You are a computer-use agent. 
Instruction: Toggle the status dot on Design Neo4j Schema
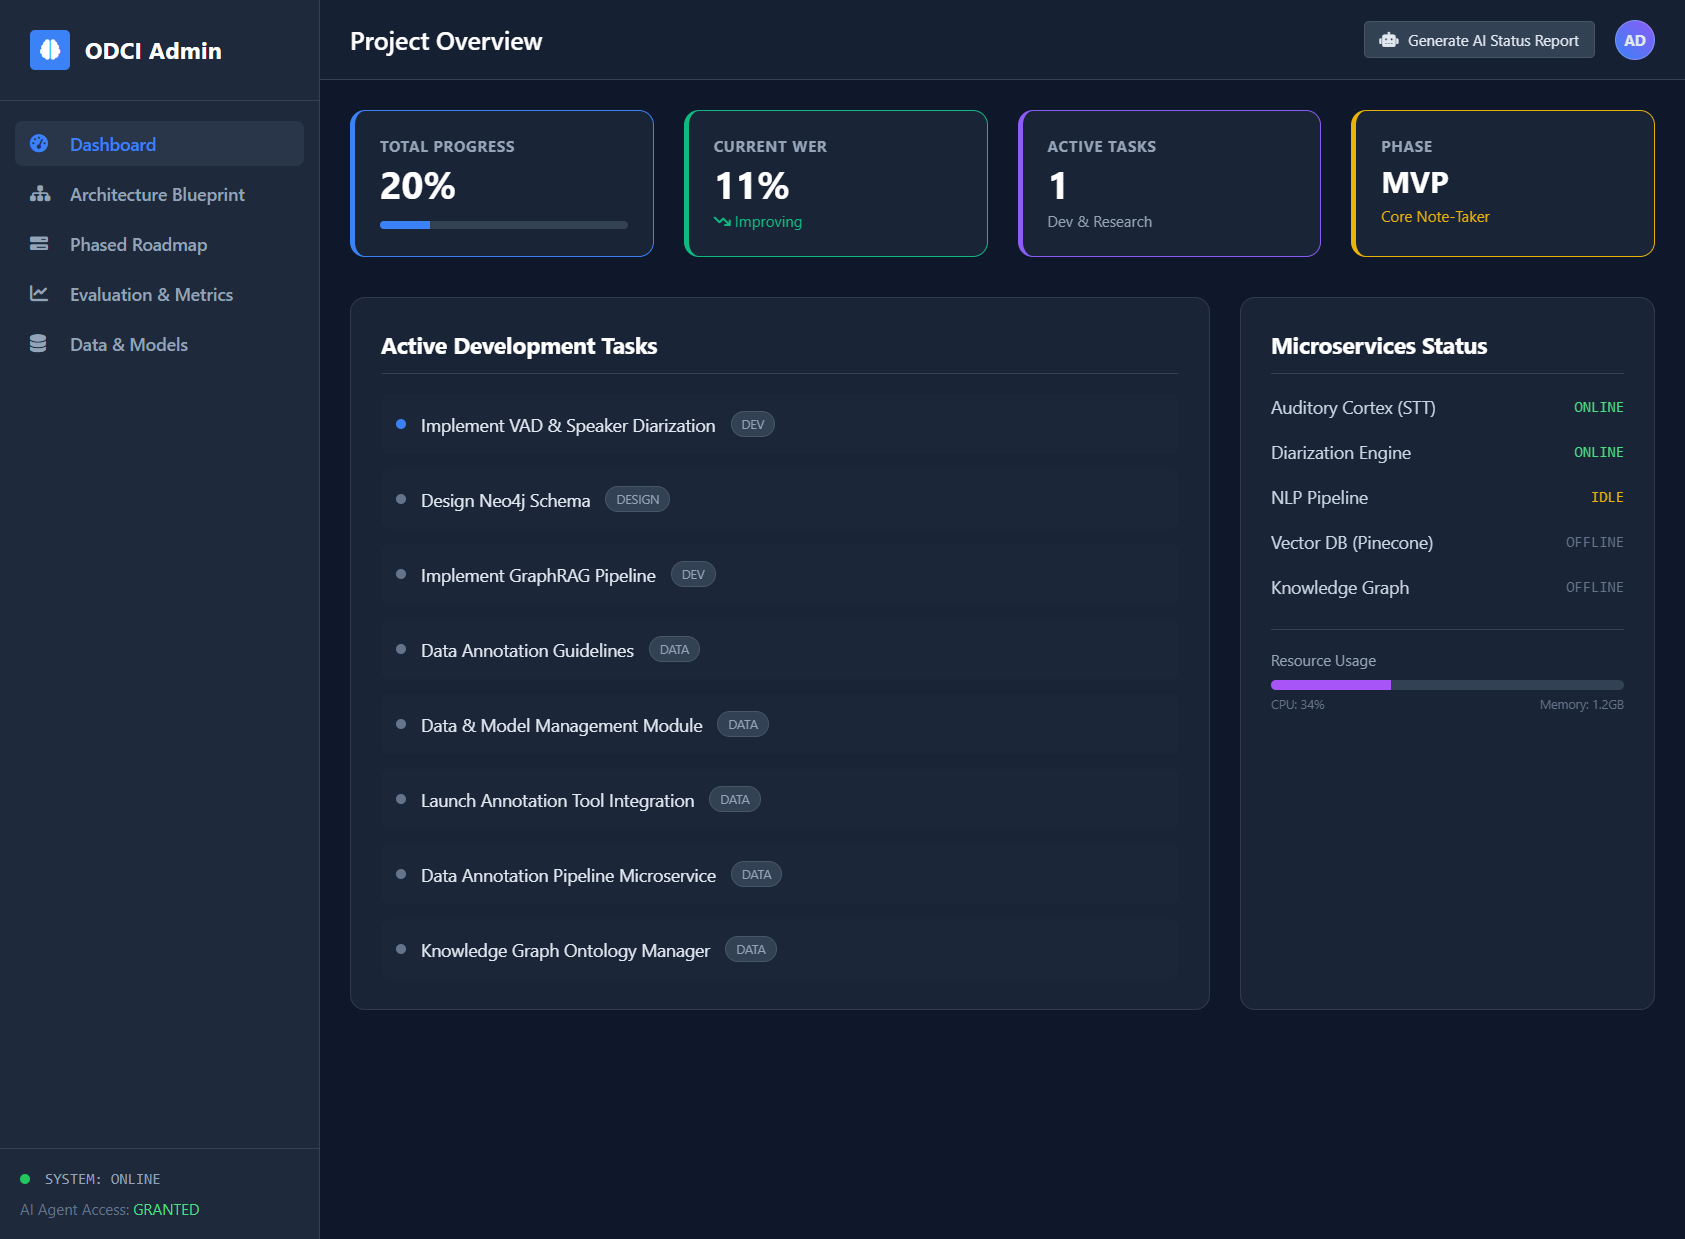click(x=401, y=499)
